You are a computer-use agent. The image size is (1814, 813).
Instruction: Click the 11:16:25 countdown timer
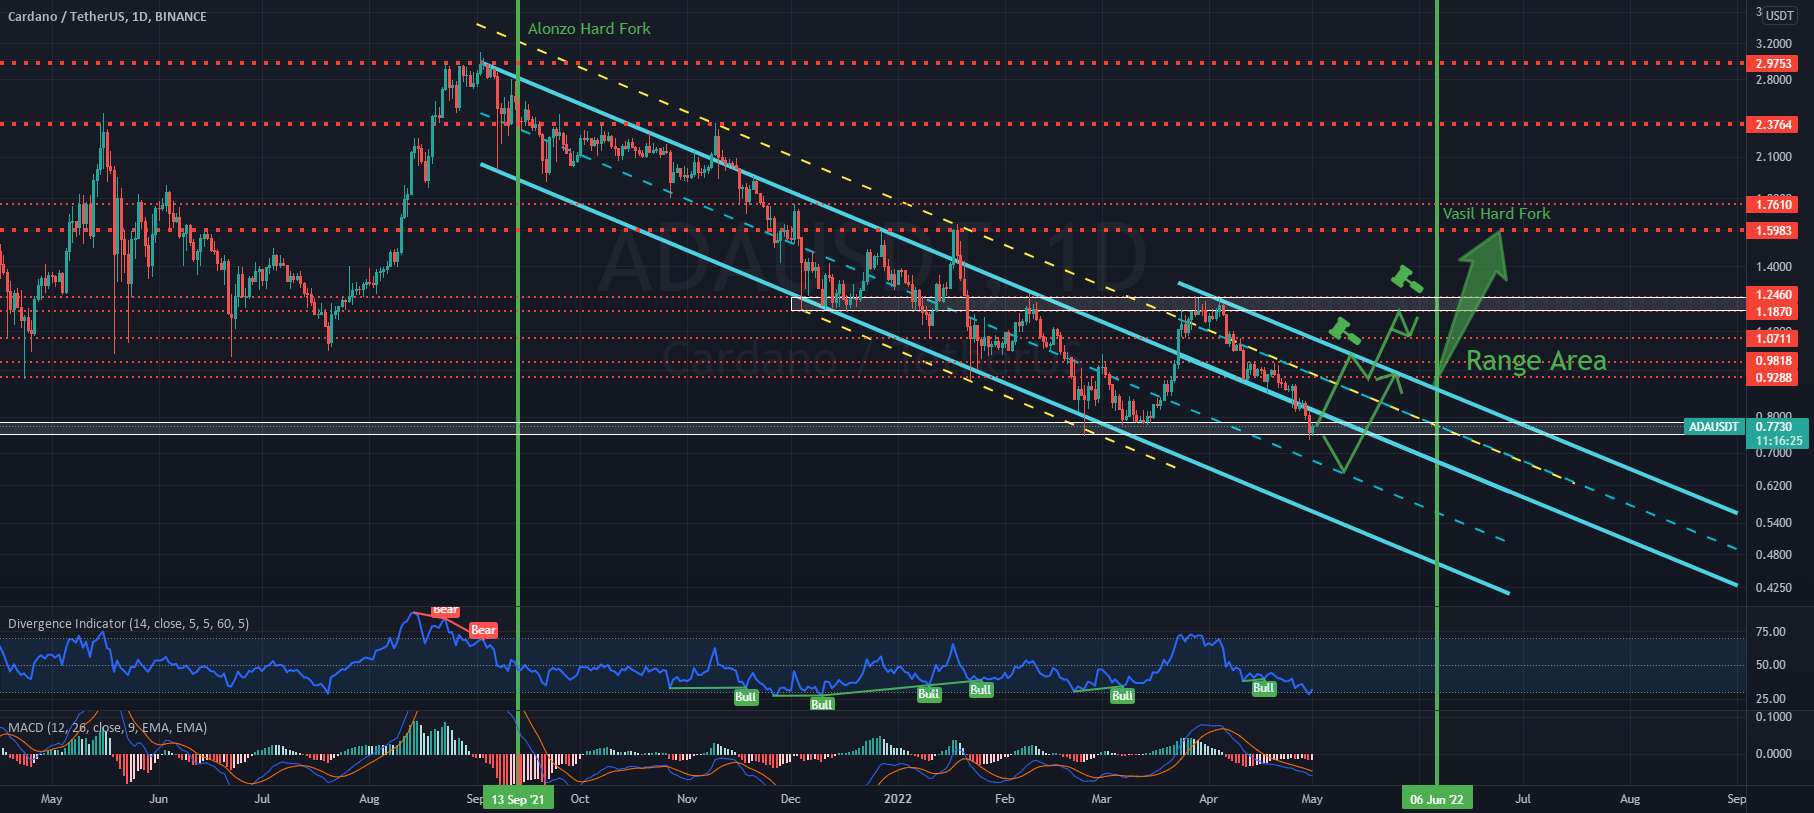(x=1778, y=441)
